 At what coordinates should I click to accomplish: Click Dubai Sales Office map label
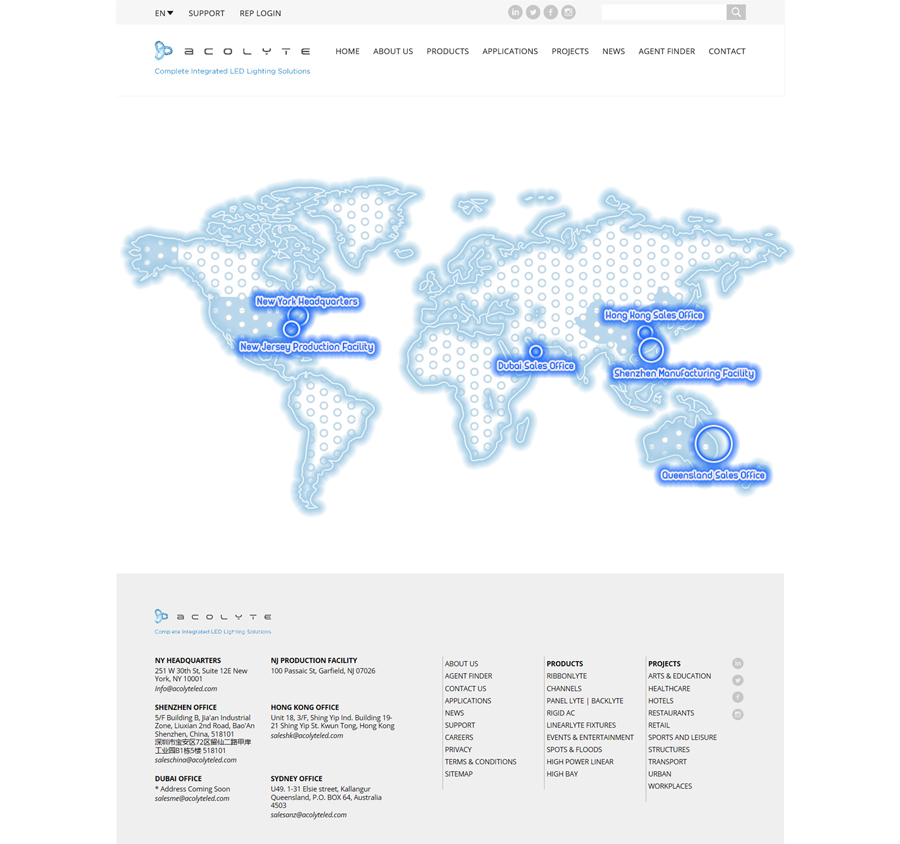tap(536, 366)
